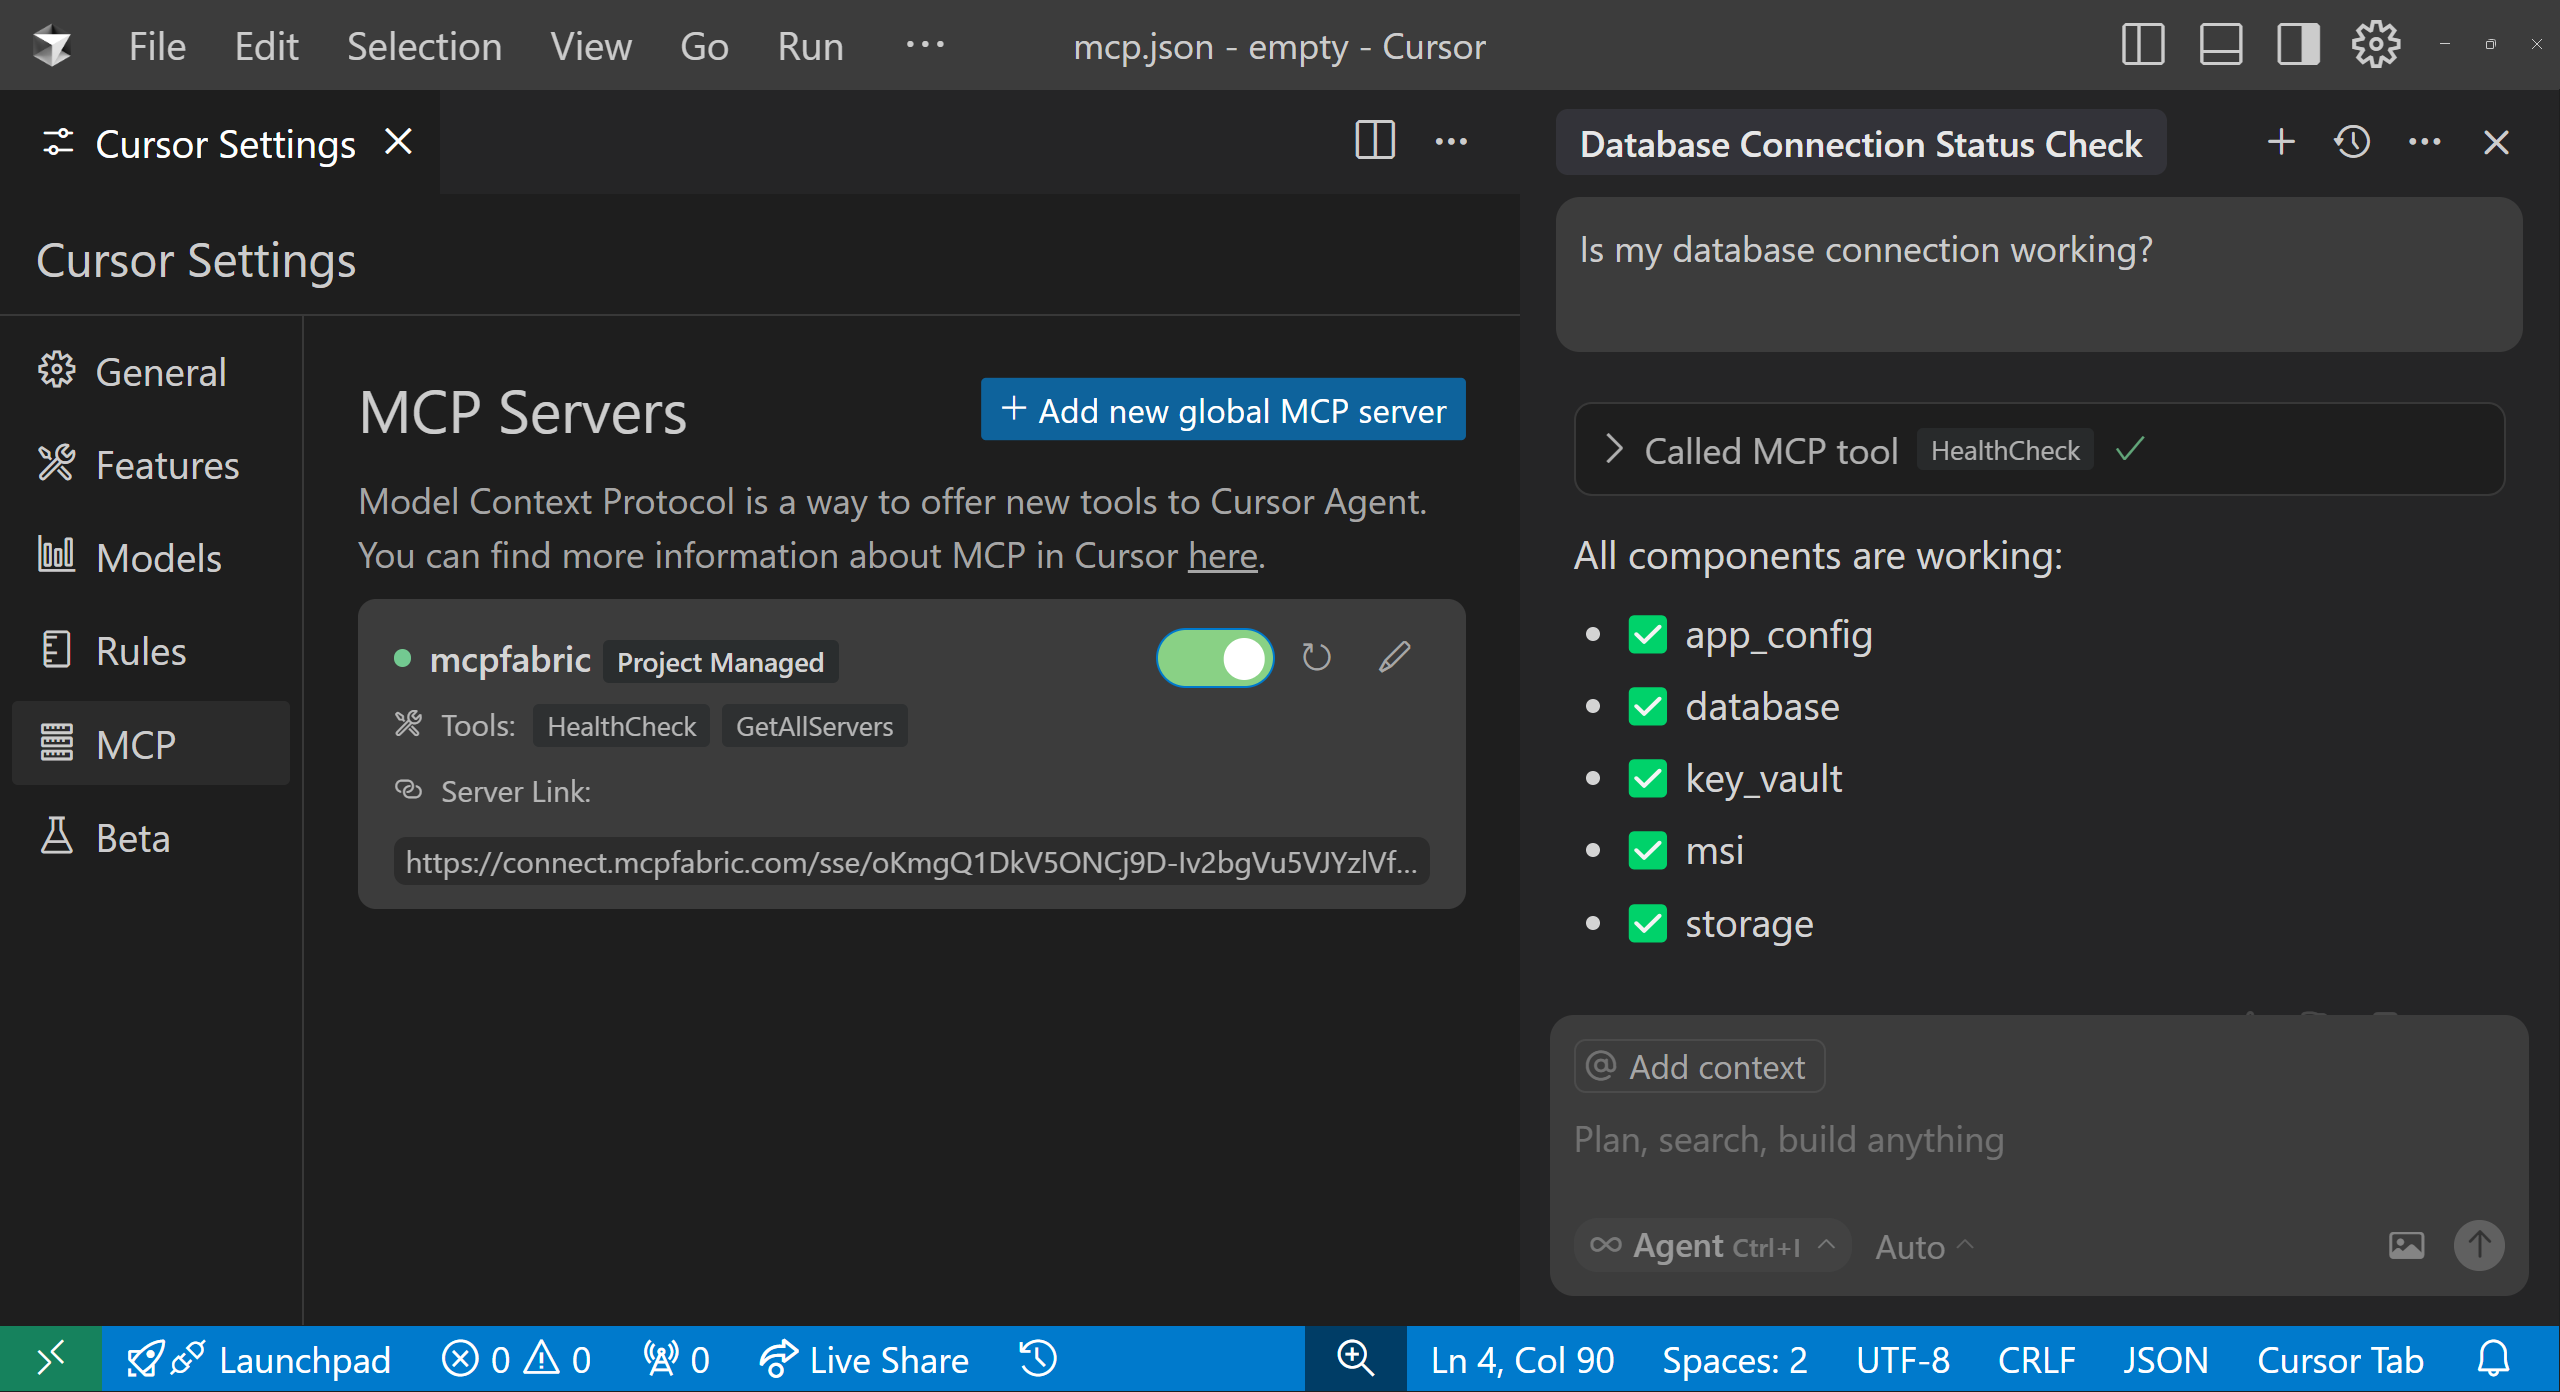Disable the mcpfabric server toggle
This screenshot has height=1392, width=2560.
1214,657
